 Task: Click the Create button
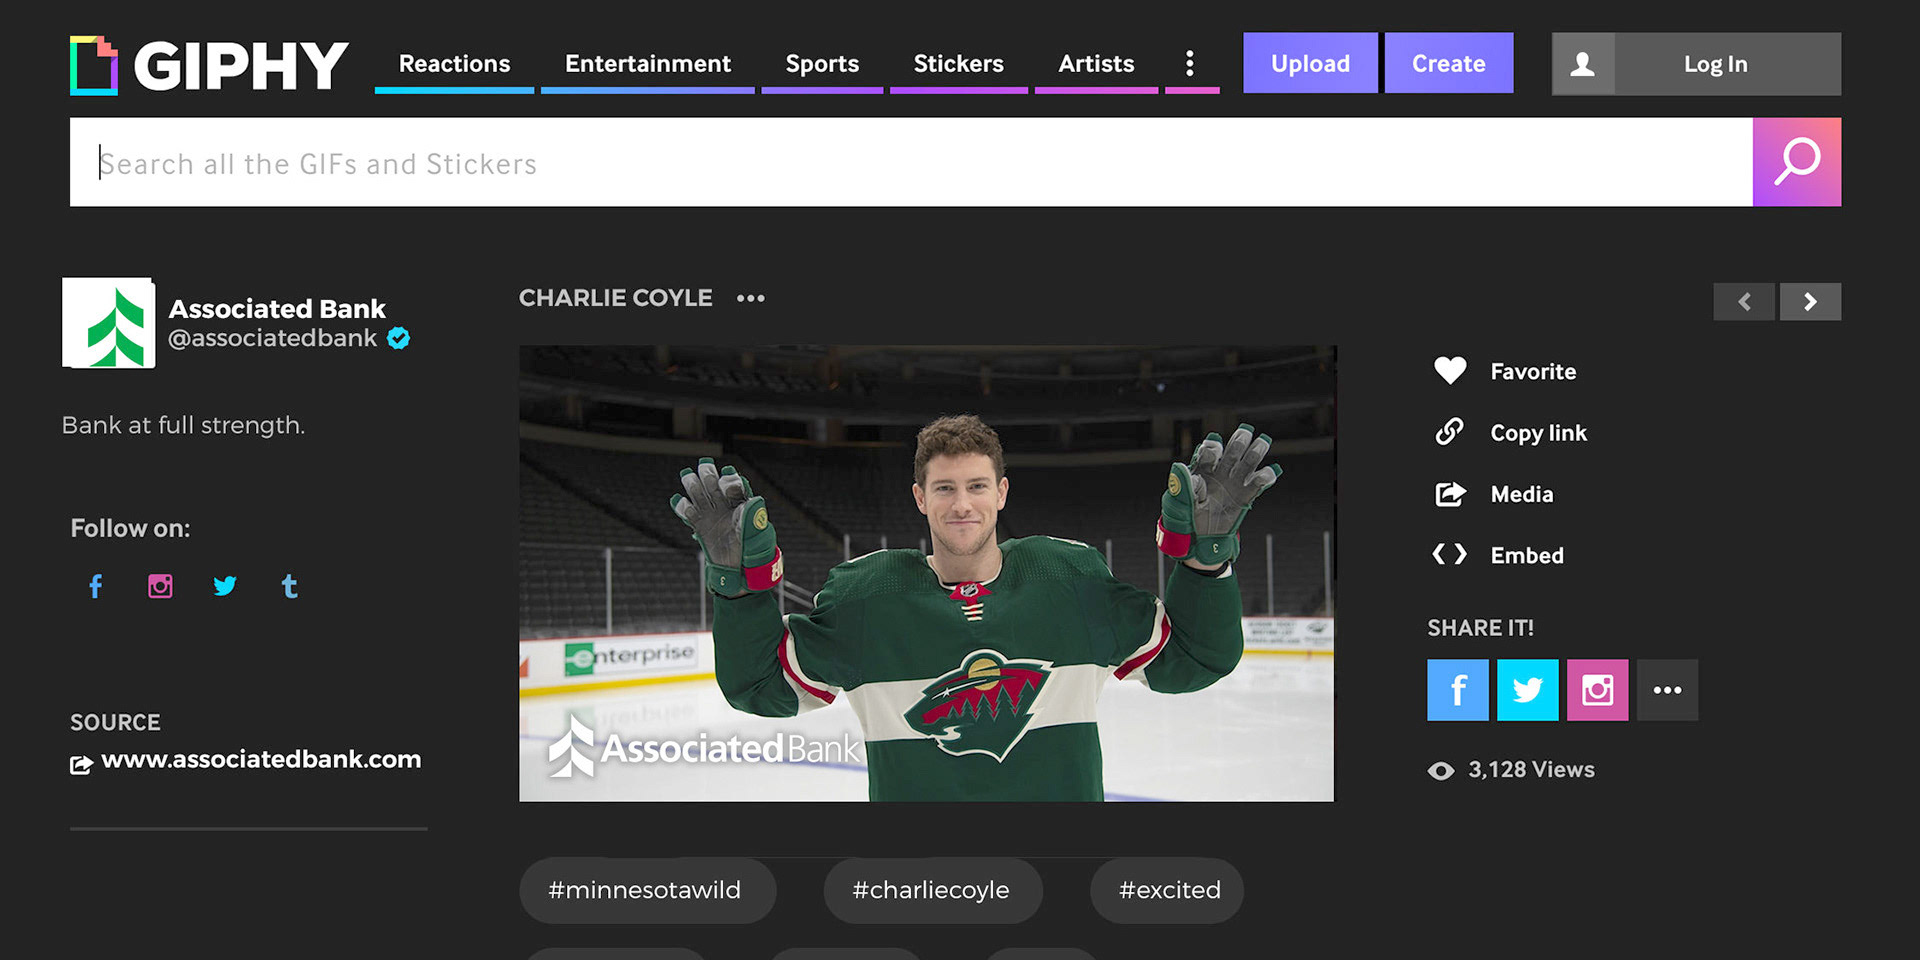(x=1448, y=63)
